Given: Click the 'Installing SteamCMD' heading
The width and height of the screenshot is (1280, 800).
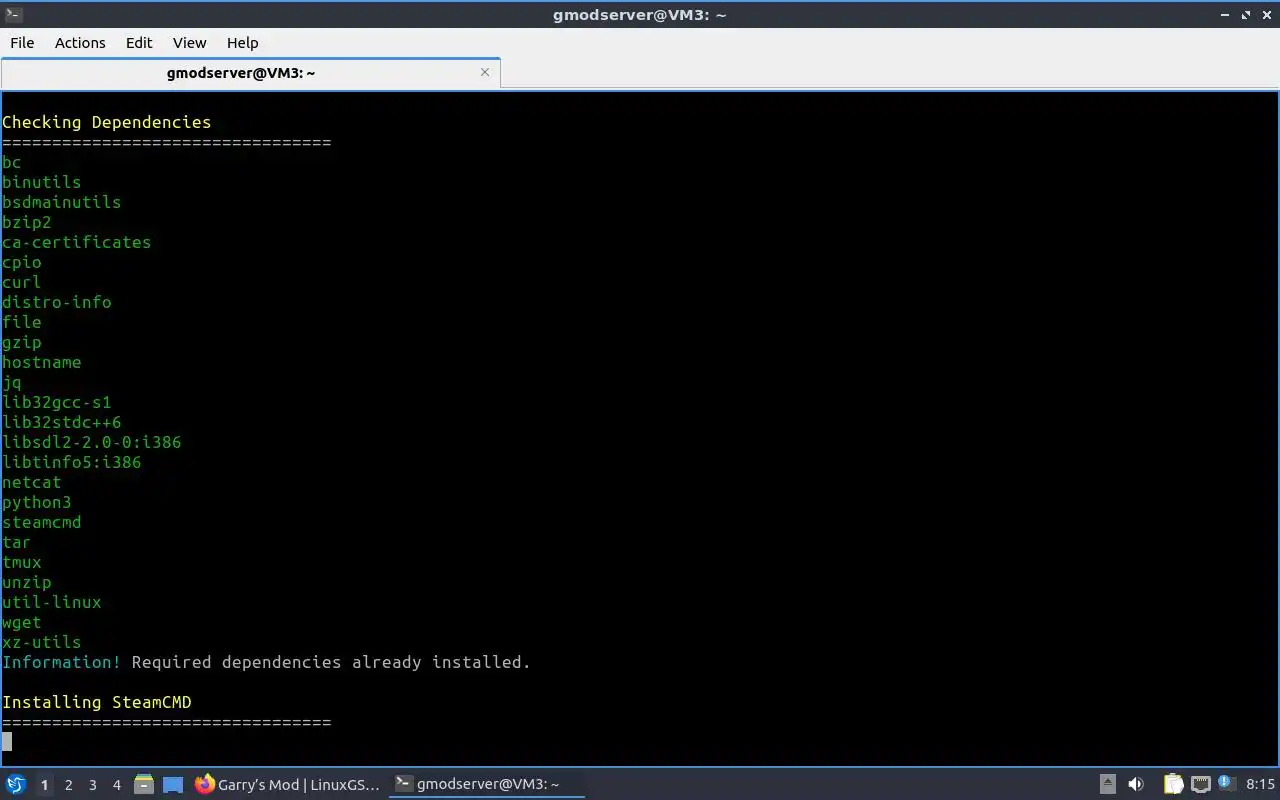Looking at the screenshot, I should tap(96, 702).
